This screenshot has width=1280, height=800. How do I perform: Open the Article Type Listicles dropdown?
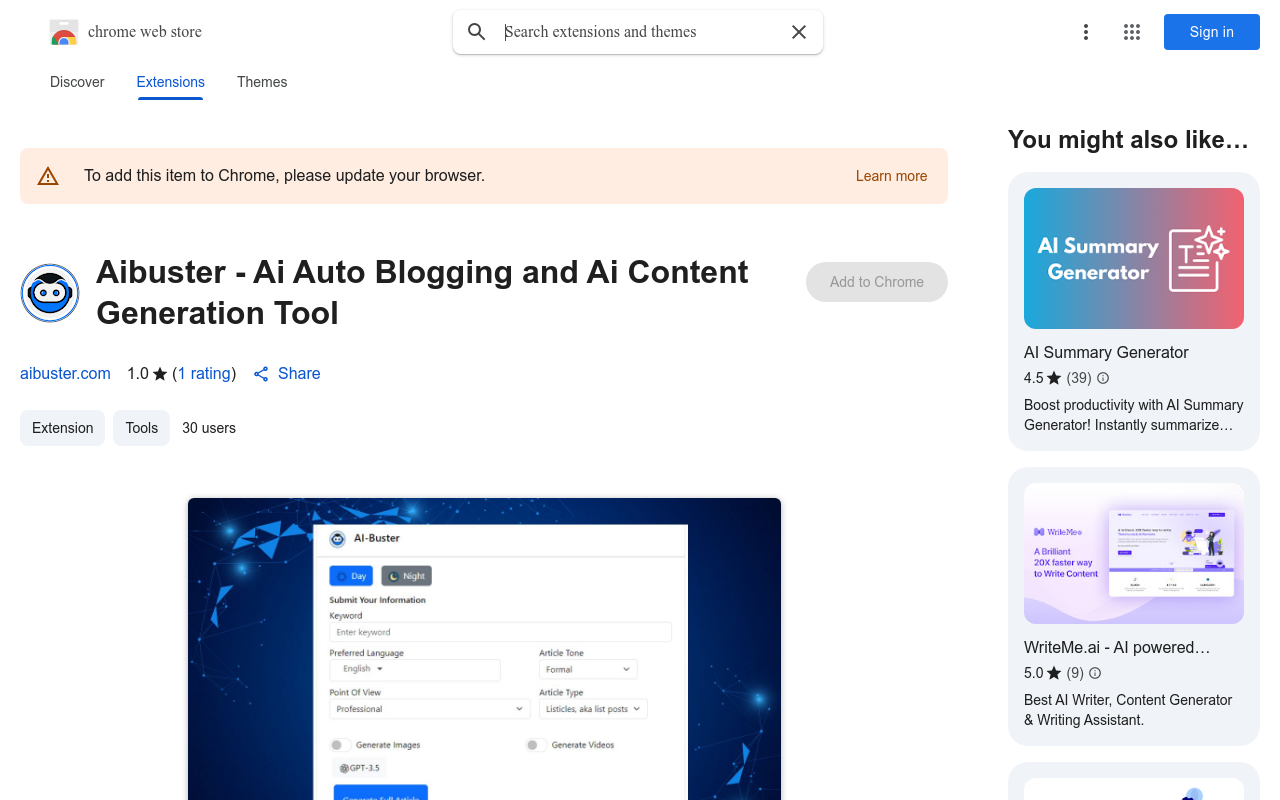[593, 709]
